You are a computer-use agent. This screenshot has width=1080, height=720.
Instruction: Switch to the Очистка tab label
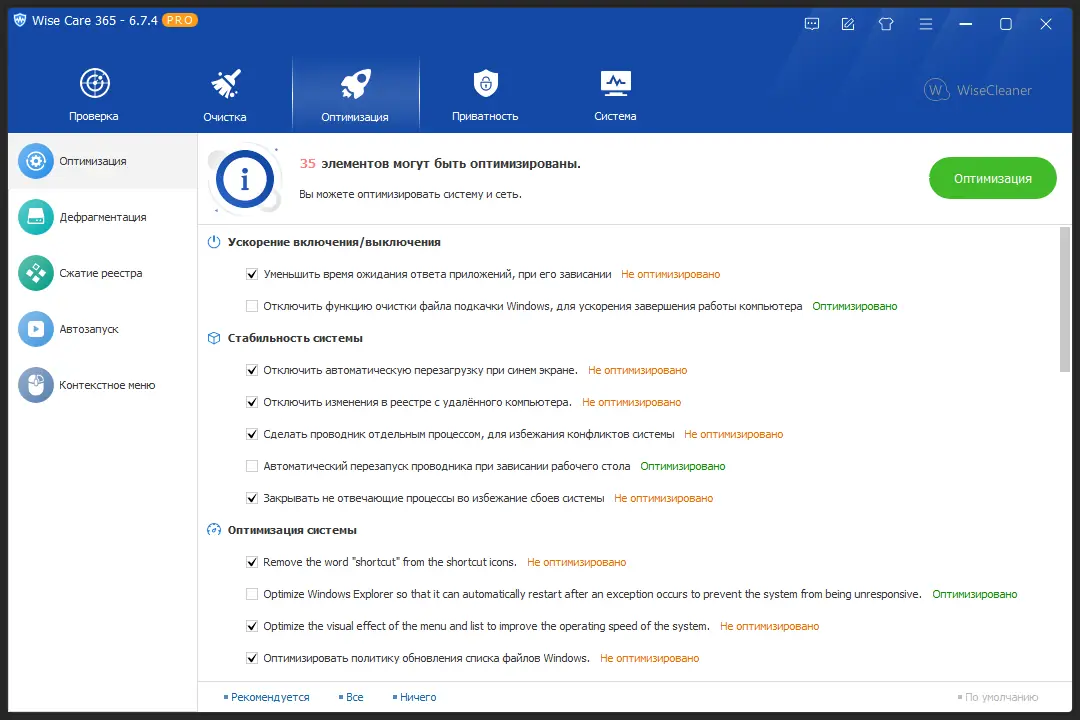pyautogui.click(x=225, y=117)
